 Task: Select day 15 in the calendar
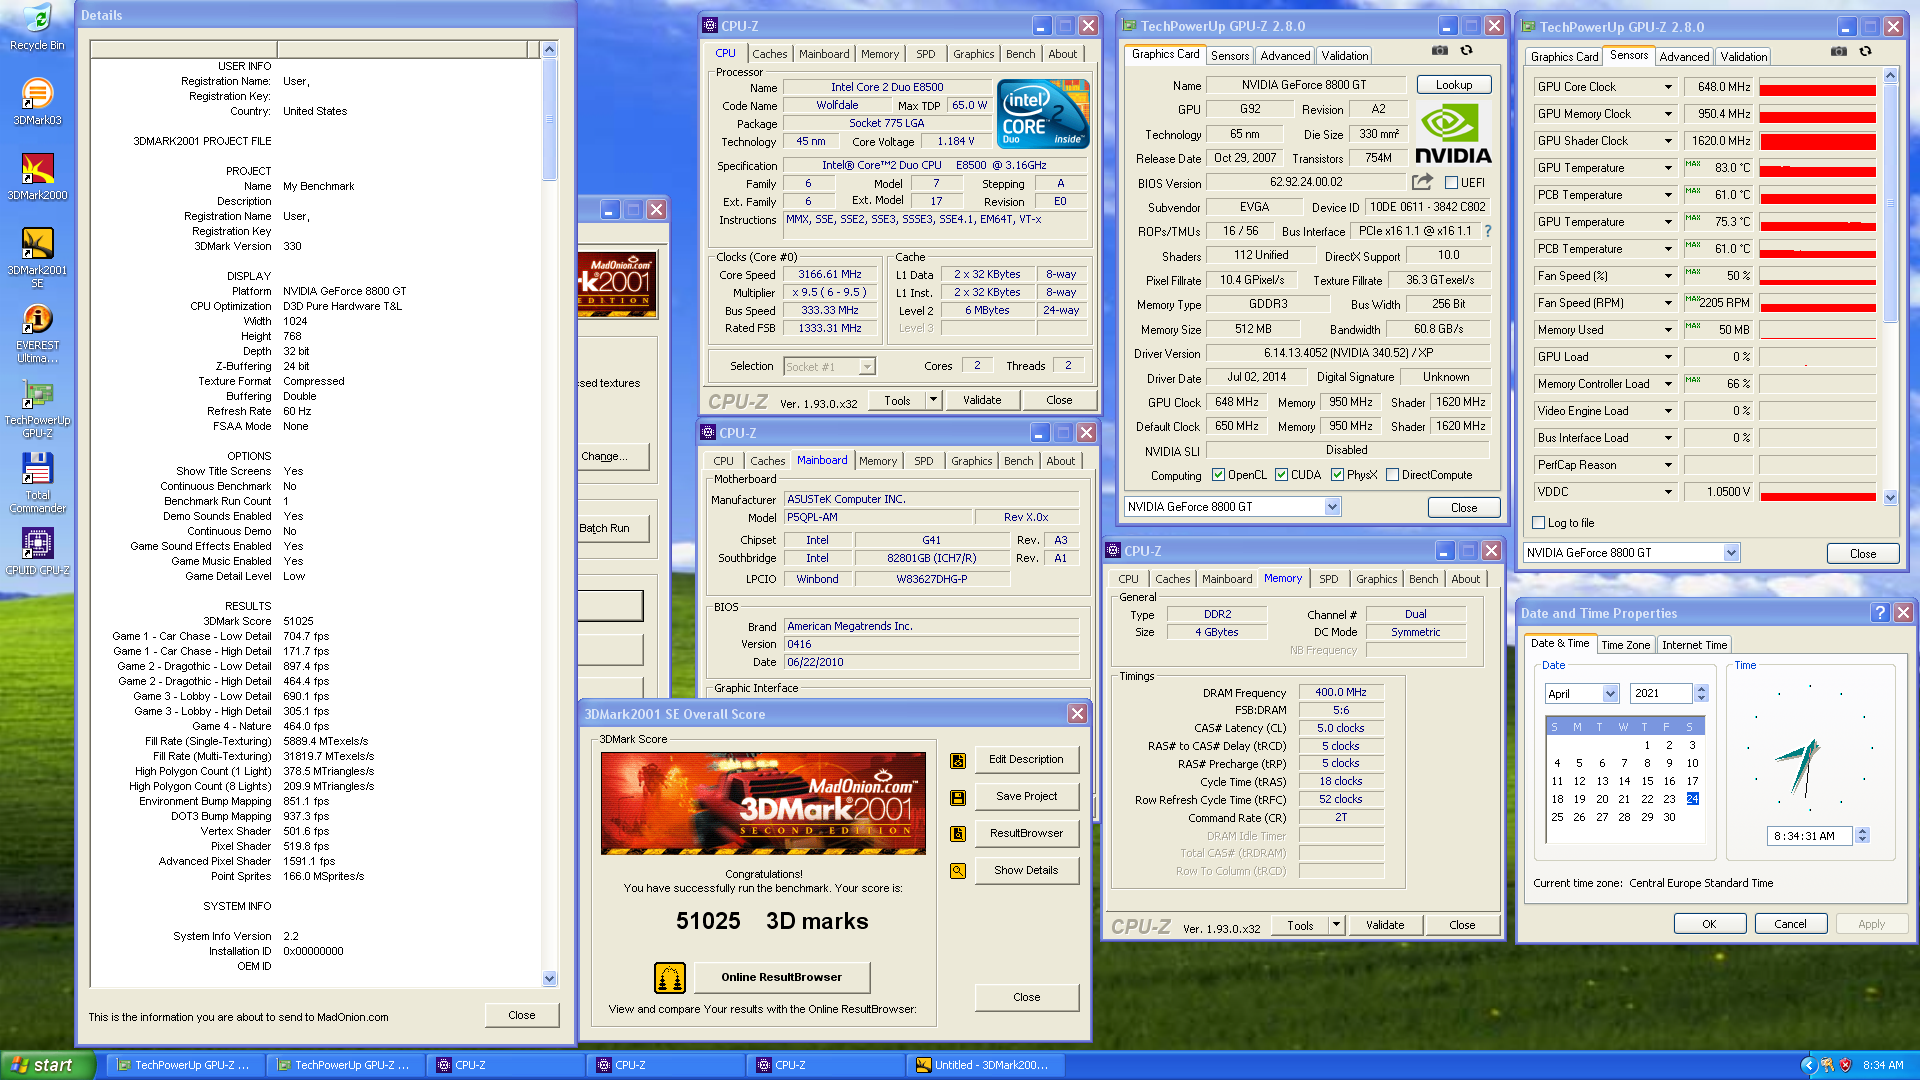point(1646,781)
